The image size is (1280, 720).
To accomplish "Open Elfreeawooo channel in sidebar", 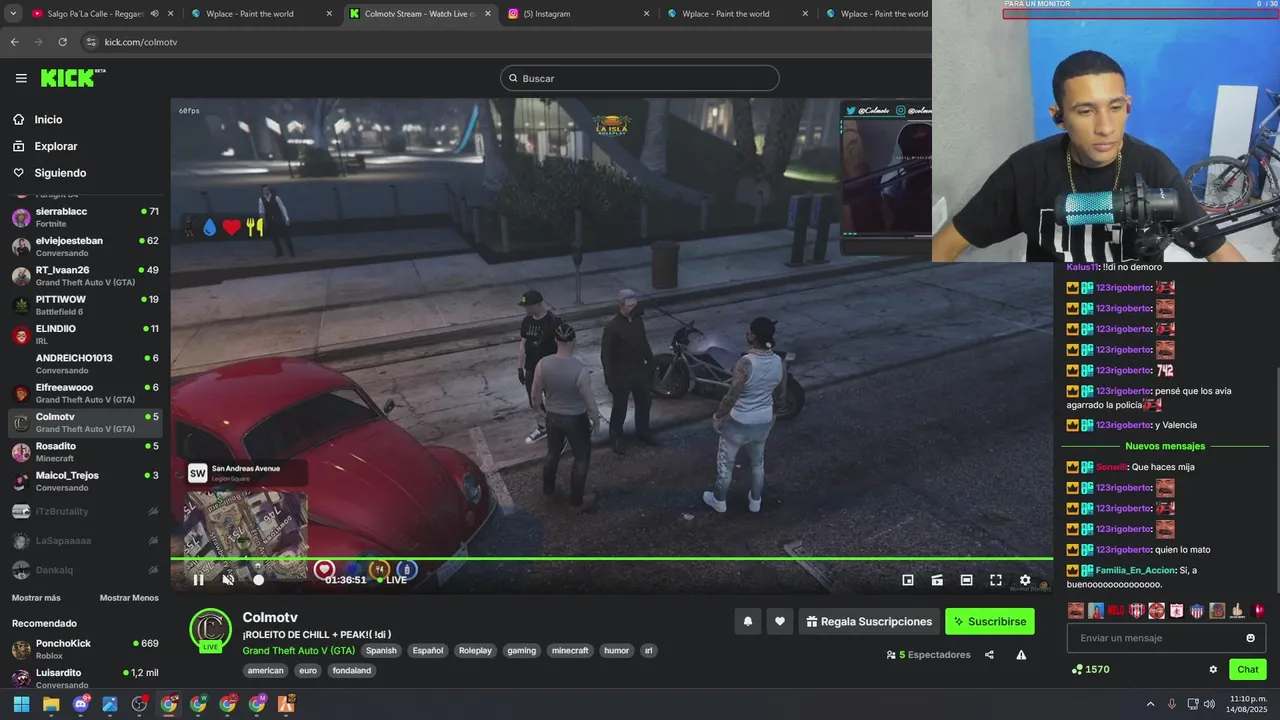I will [x=85, y=393].
